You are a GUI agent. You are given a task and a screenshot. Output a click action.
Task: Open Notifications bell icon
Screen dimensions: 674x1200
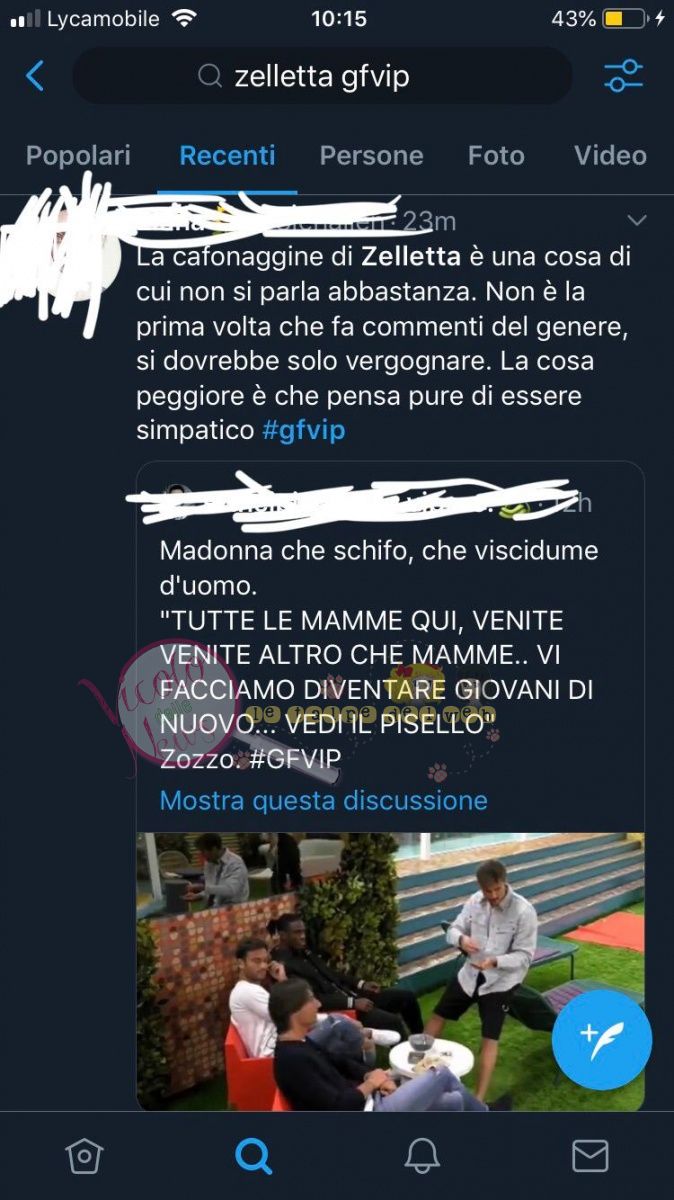point(422,1156)
